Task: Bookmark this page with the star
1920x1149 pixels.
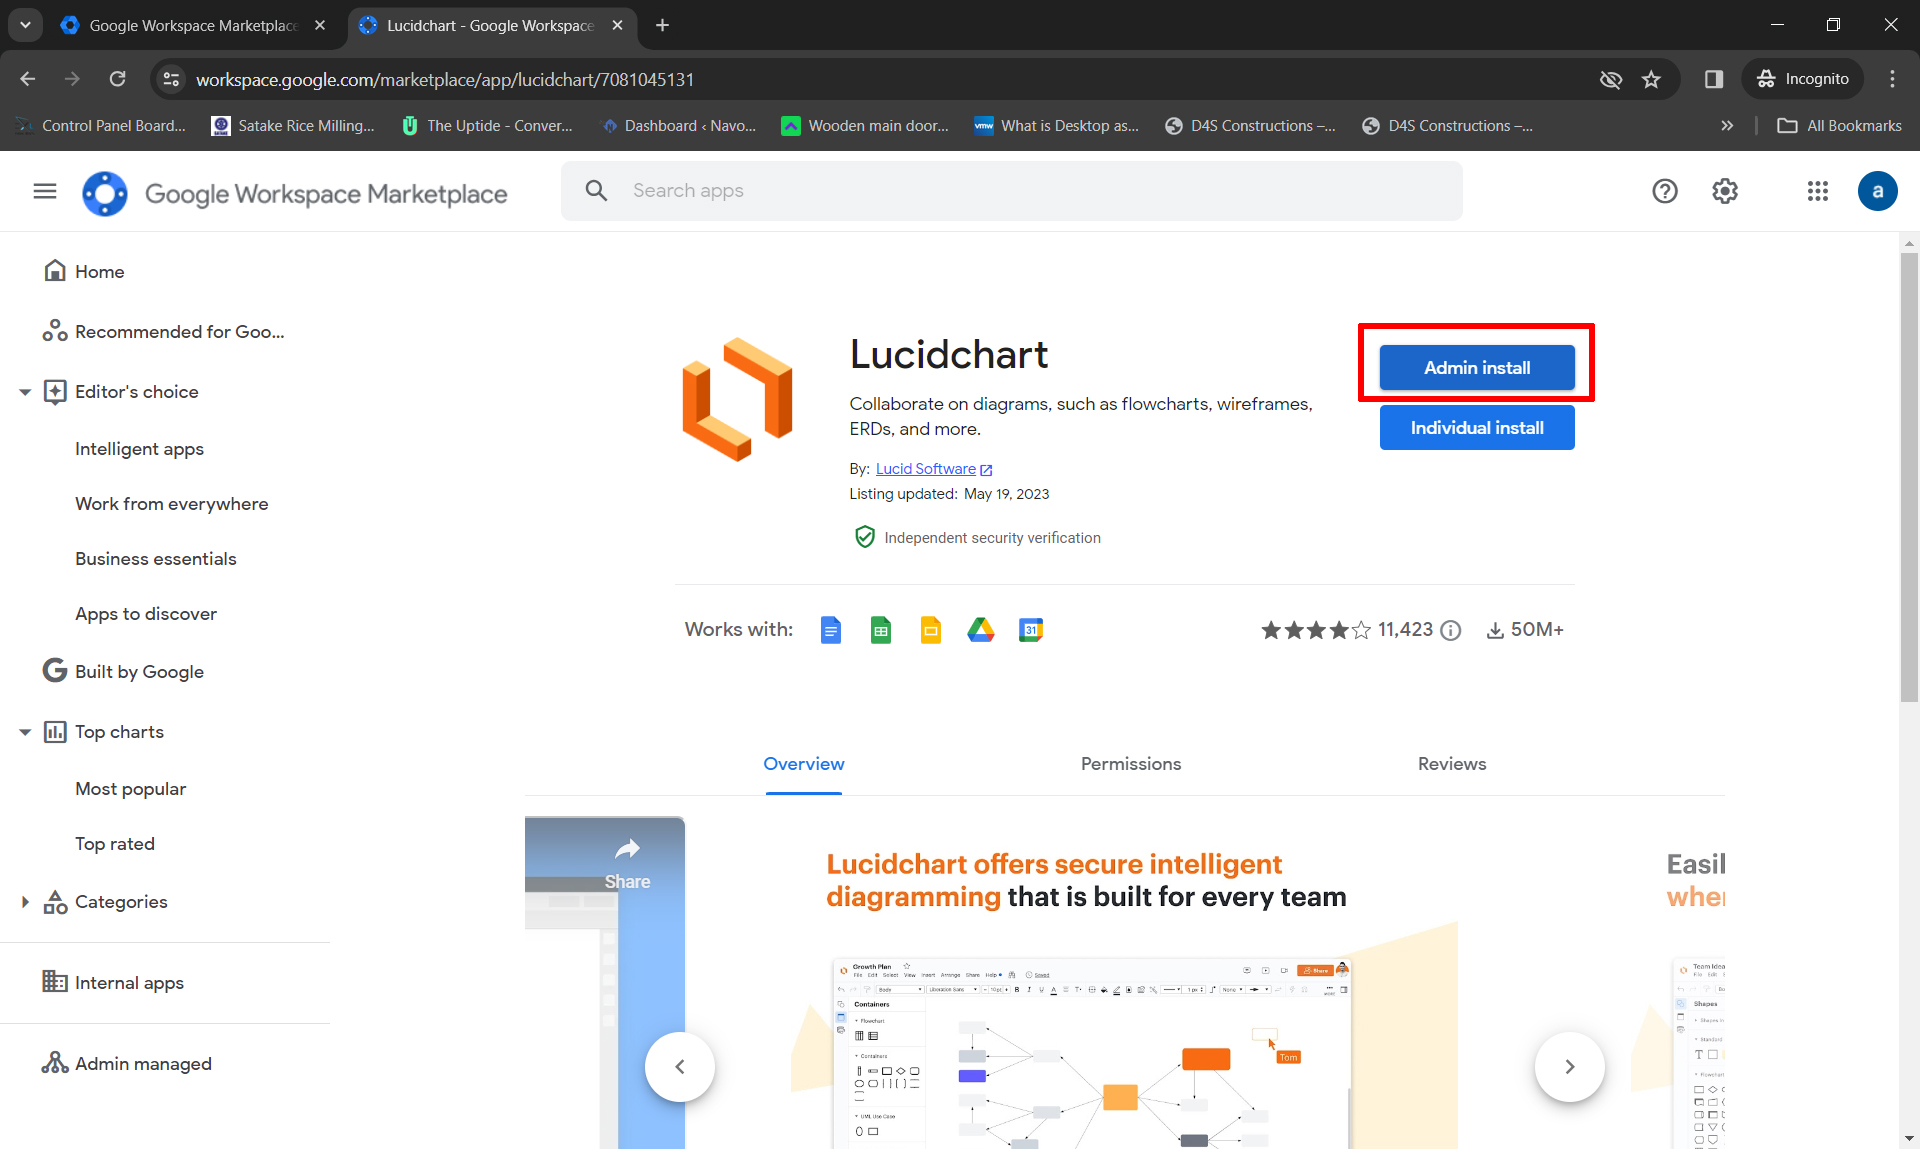Action: coord(1651,79)
